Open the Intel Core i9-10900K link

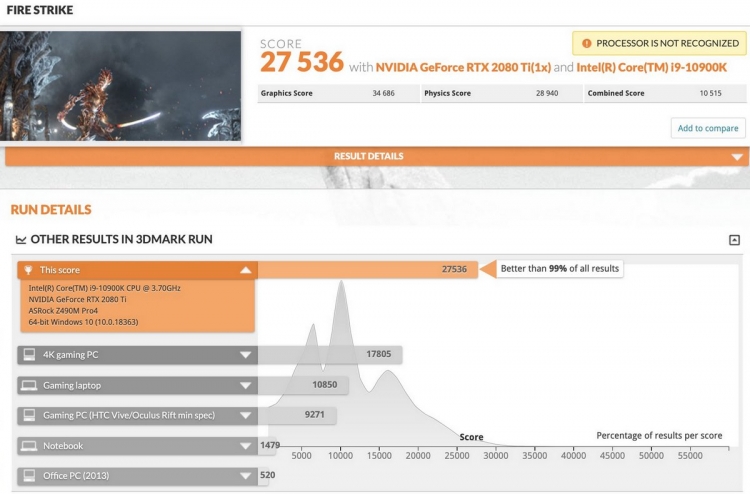[651, 67]
